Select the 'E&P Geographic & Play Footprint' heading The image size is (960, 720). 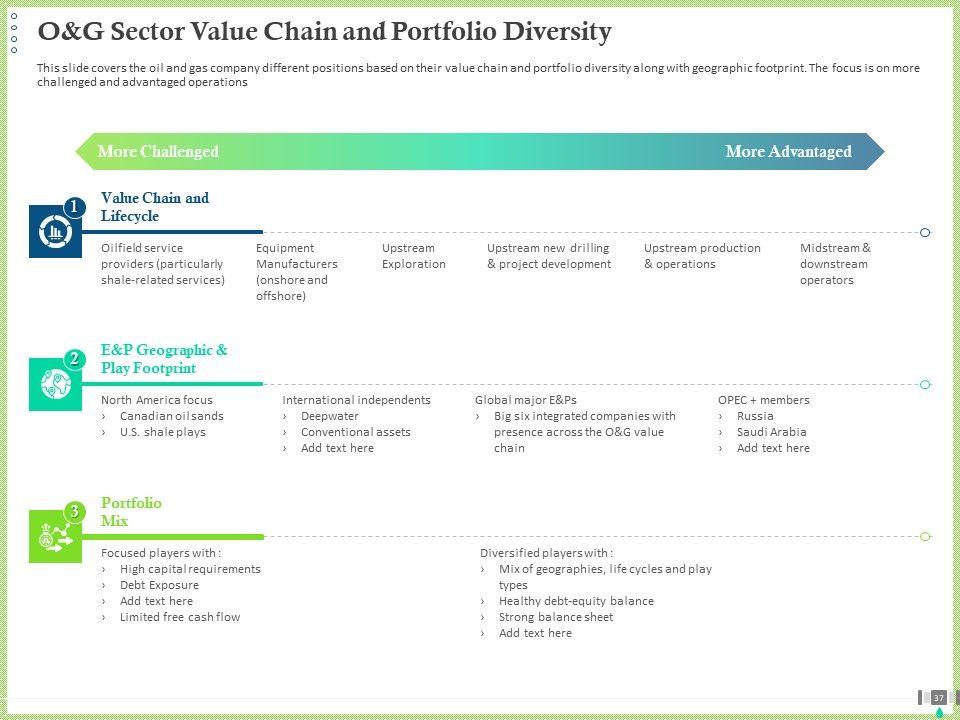[x=164, y=359]
